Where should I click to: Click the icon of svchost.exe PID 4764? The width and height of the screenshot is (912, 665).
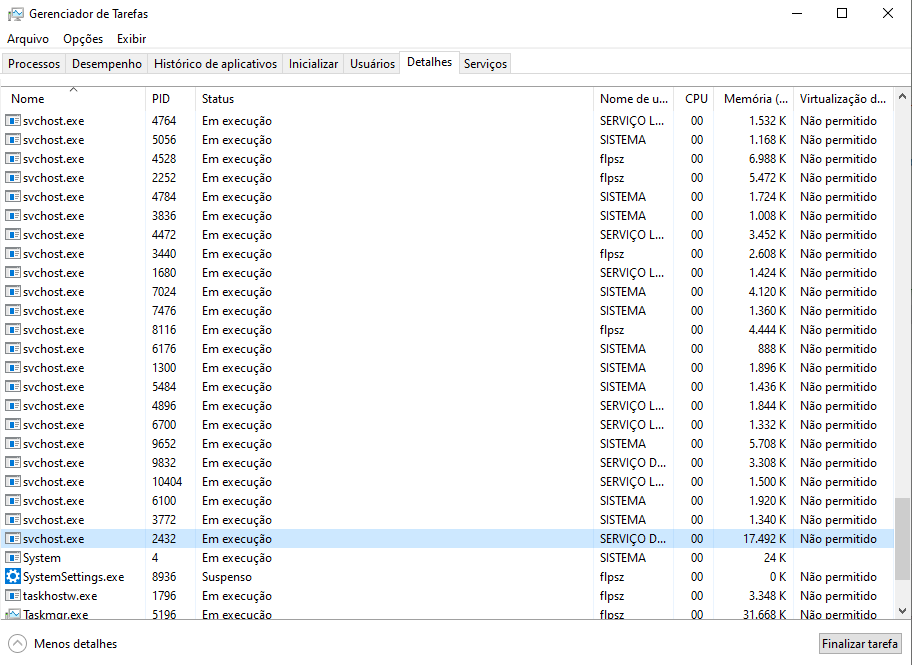13,120
